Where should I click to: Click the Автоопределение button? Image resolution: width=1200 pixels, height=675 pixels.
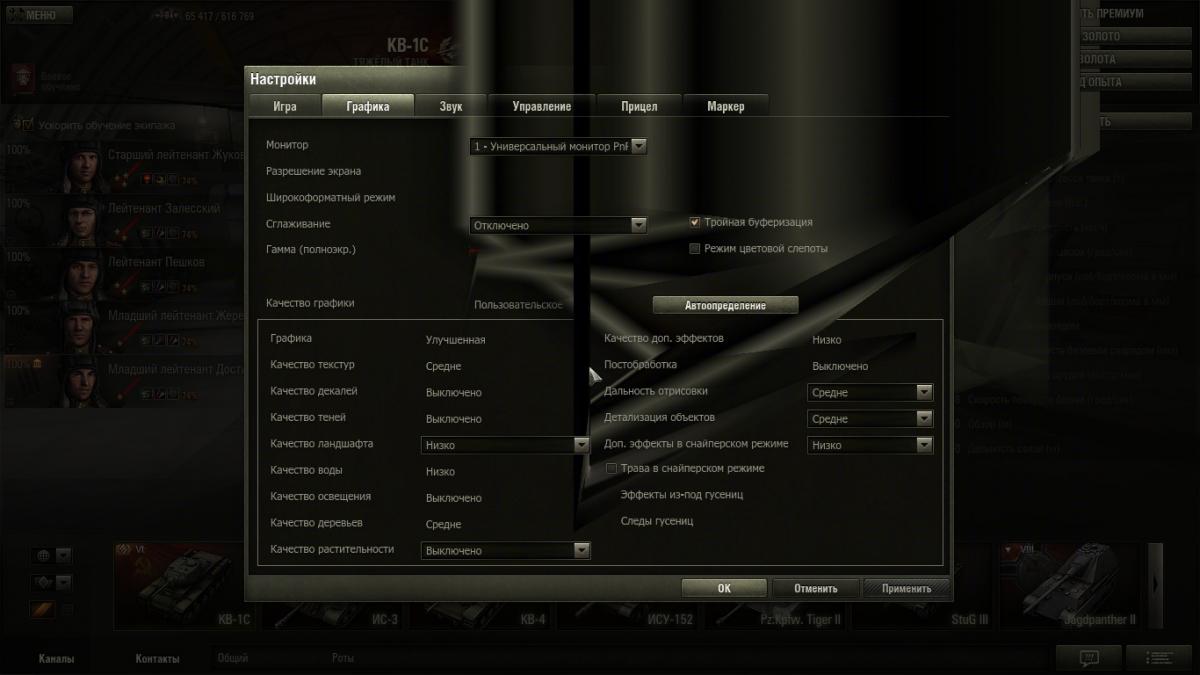(x=725, y=305)
